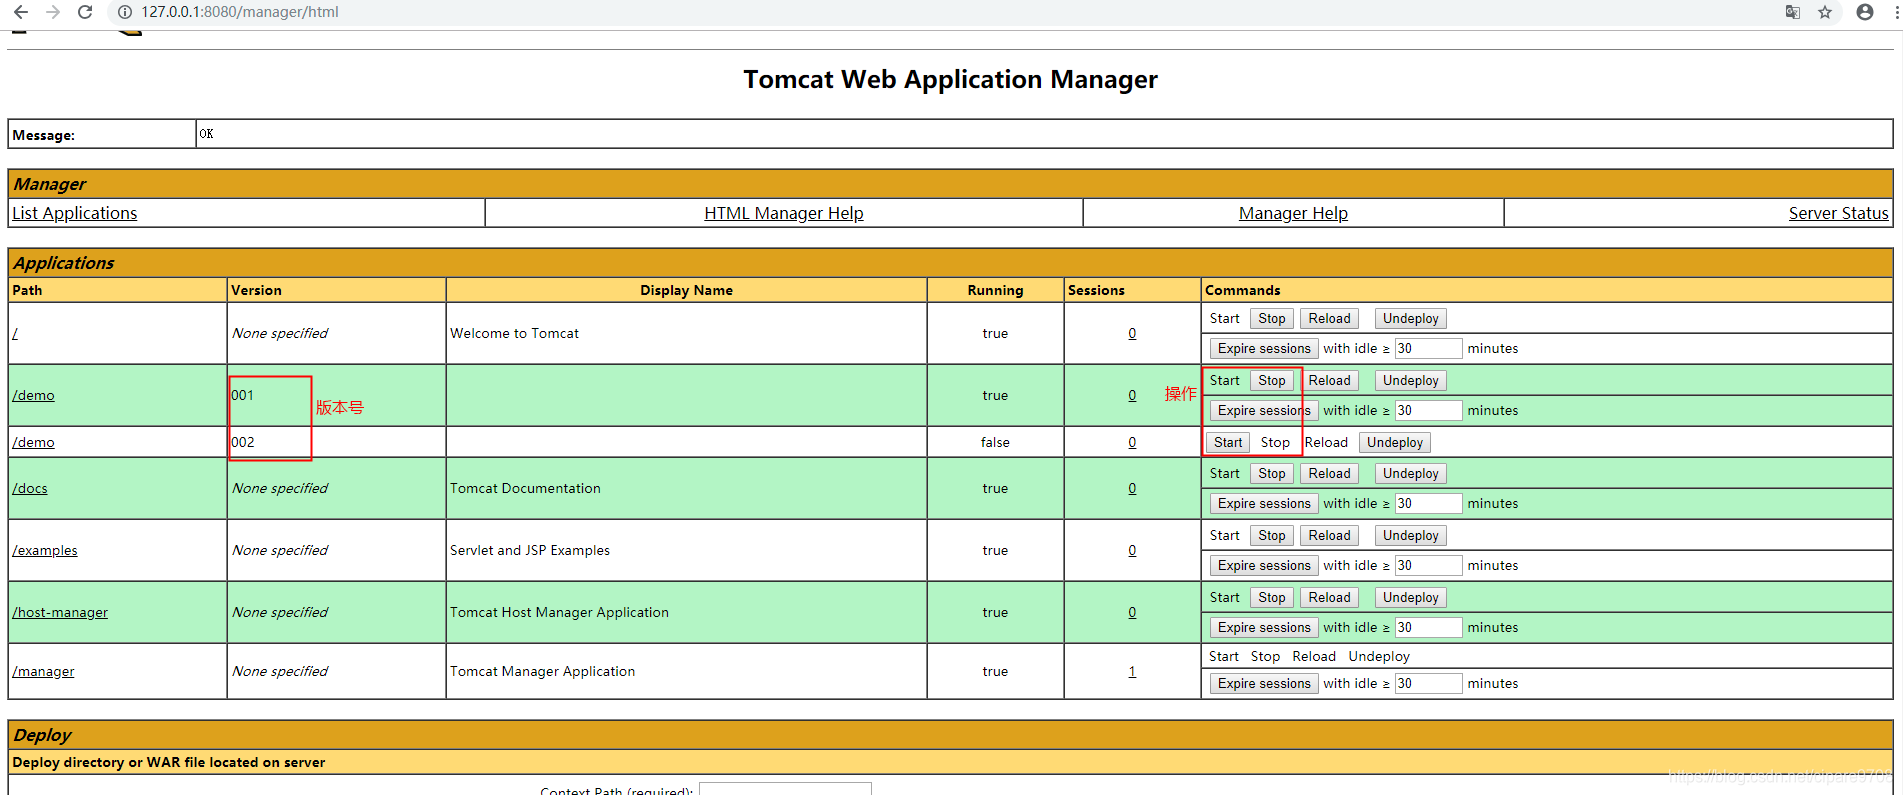Reload the Tomcat Documentation application
The height and width of the screenshot is (795, 1903).
(x=1329, y=473)
